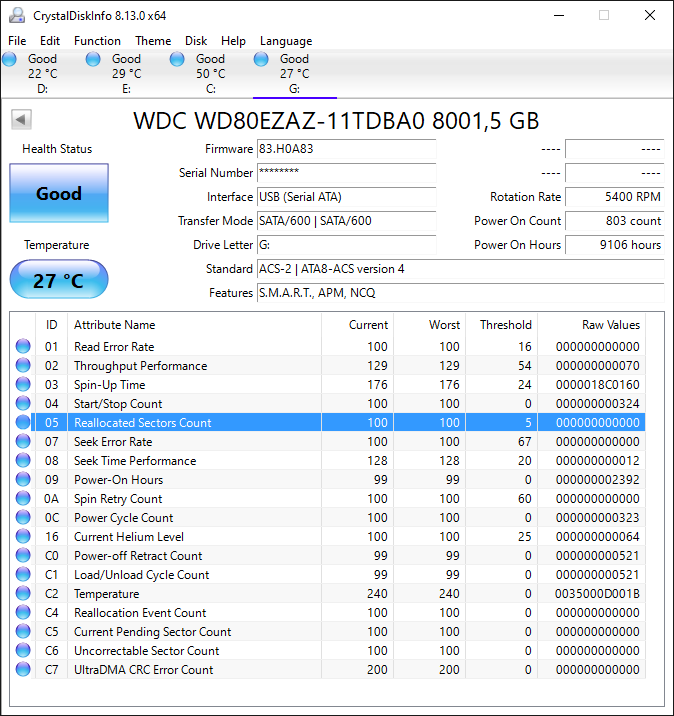Click the status orb of Start/Stop Count
Viewport: 674px width, 716px height.
[x=23, y=403]
